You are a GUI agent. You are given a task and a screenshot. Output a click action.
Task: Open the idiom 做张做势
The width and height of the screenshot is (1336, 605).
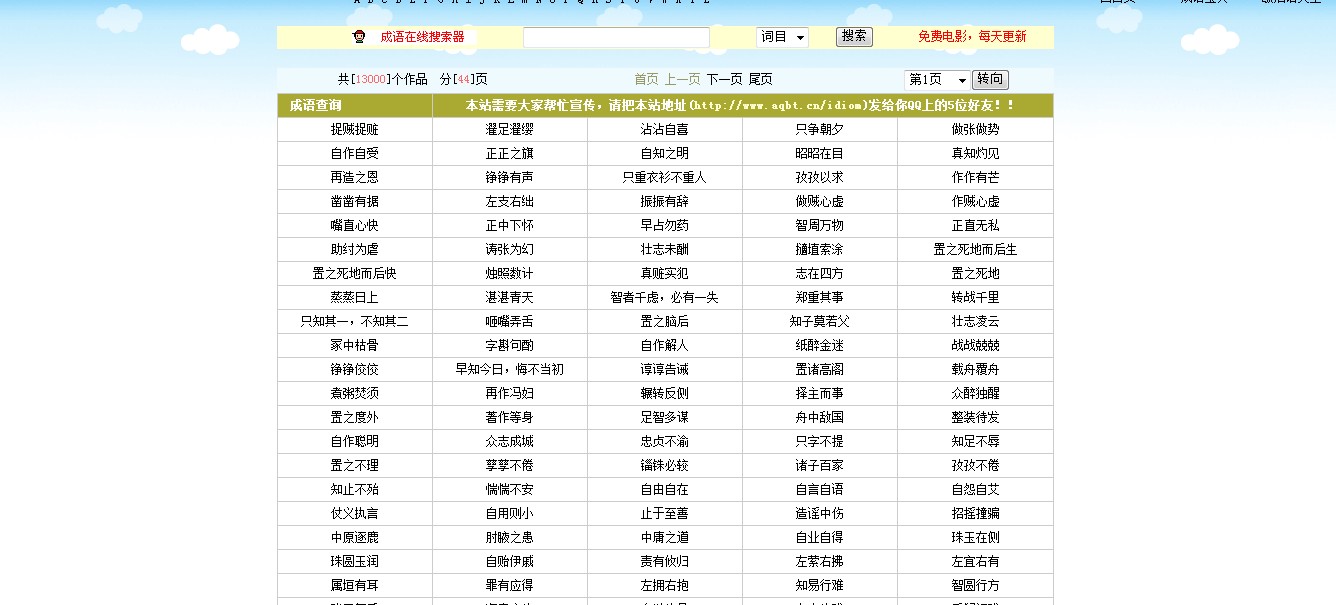pyautogui.click(x=975, y=130)
